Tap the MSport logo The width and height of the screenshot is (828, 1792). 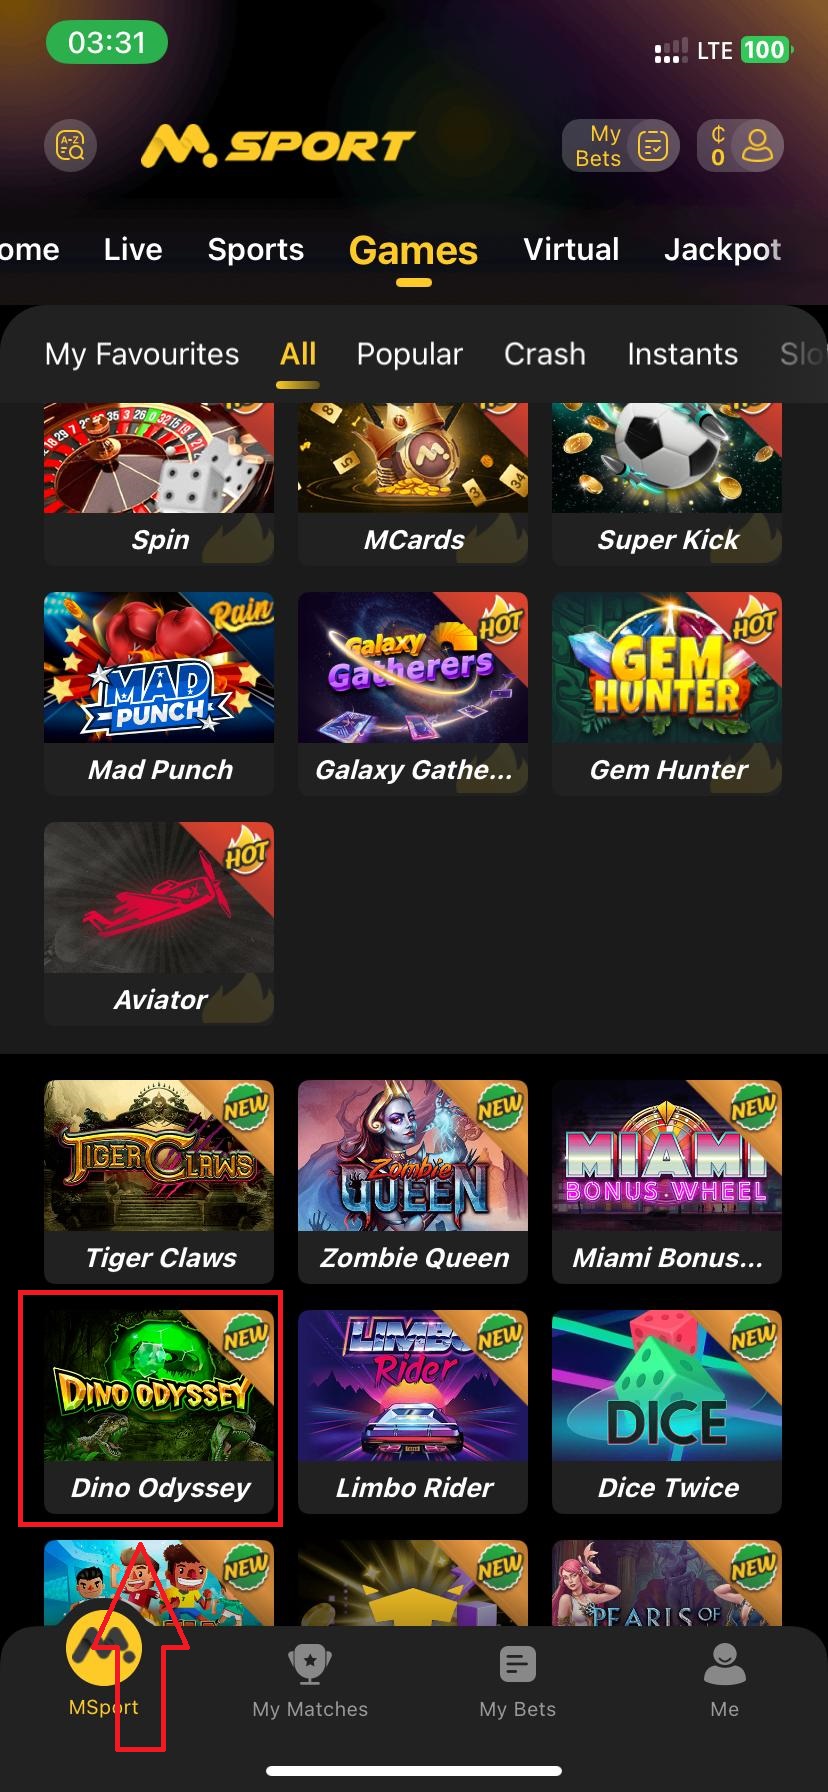tap(277, 147)
